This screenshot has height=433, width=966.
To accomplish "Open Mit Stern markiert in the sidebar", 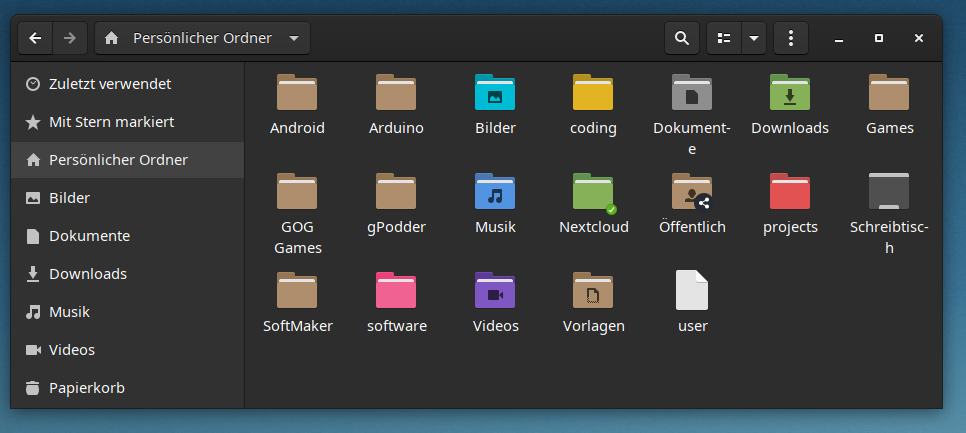I will 128,122.
